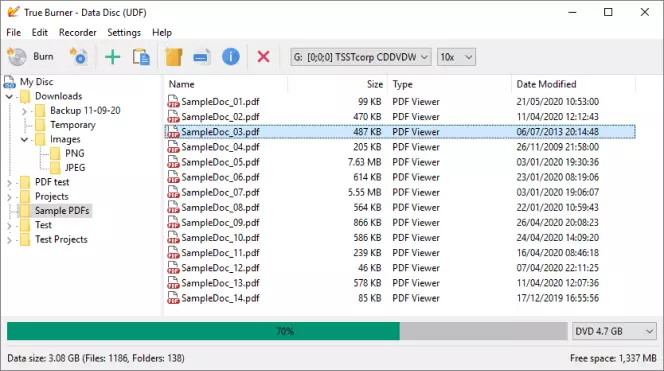Click the SampleDoc_08.pdf file icon
This screenshot has height=371, width=664.
pos(173,207)
